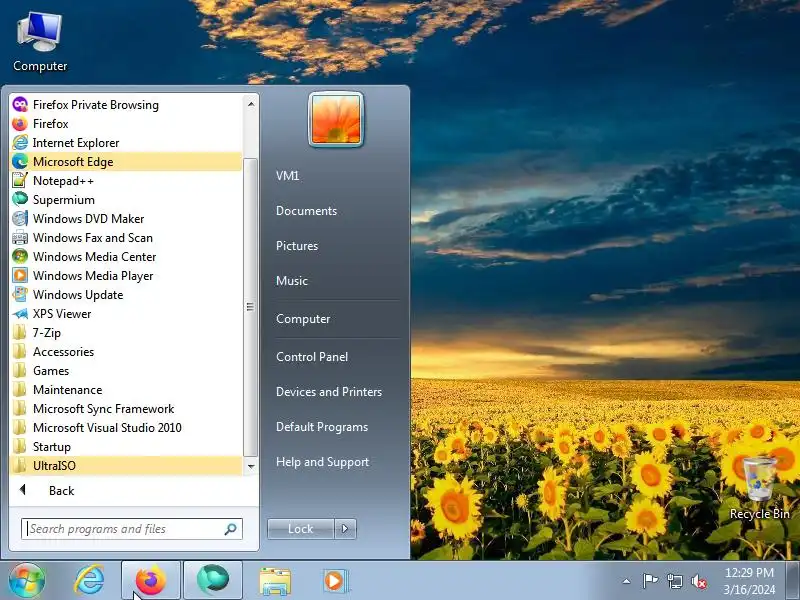Click the taskbar clock and date
This screenshot has height=600, width=800.
click(x=749, y=581)
